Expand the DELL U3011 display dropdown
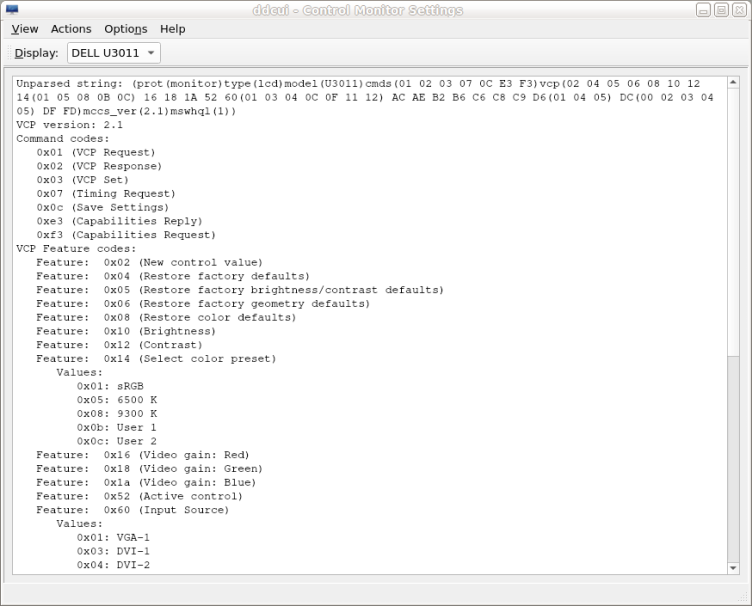 113,53
